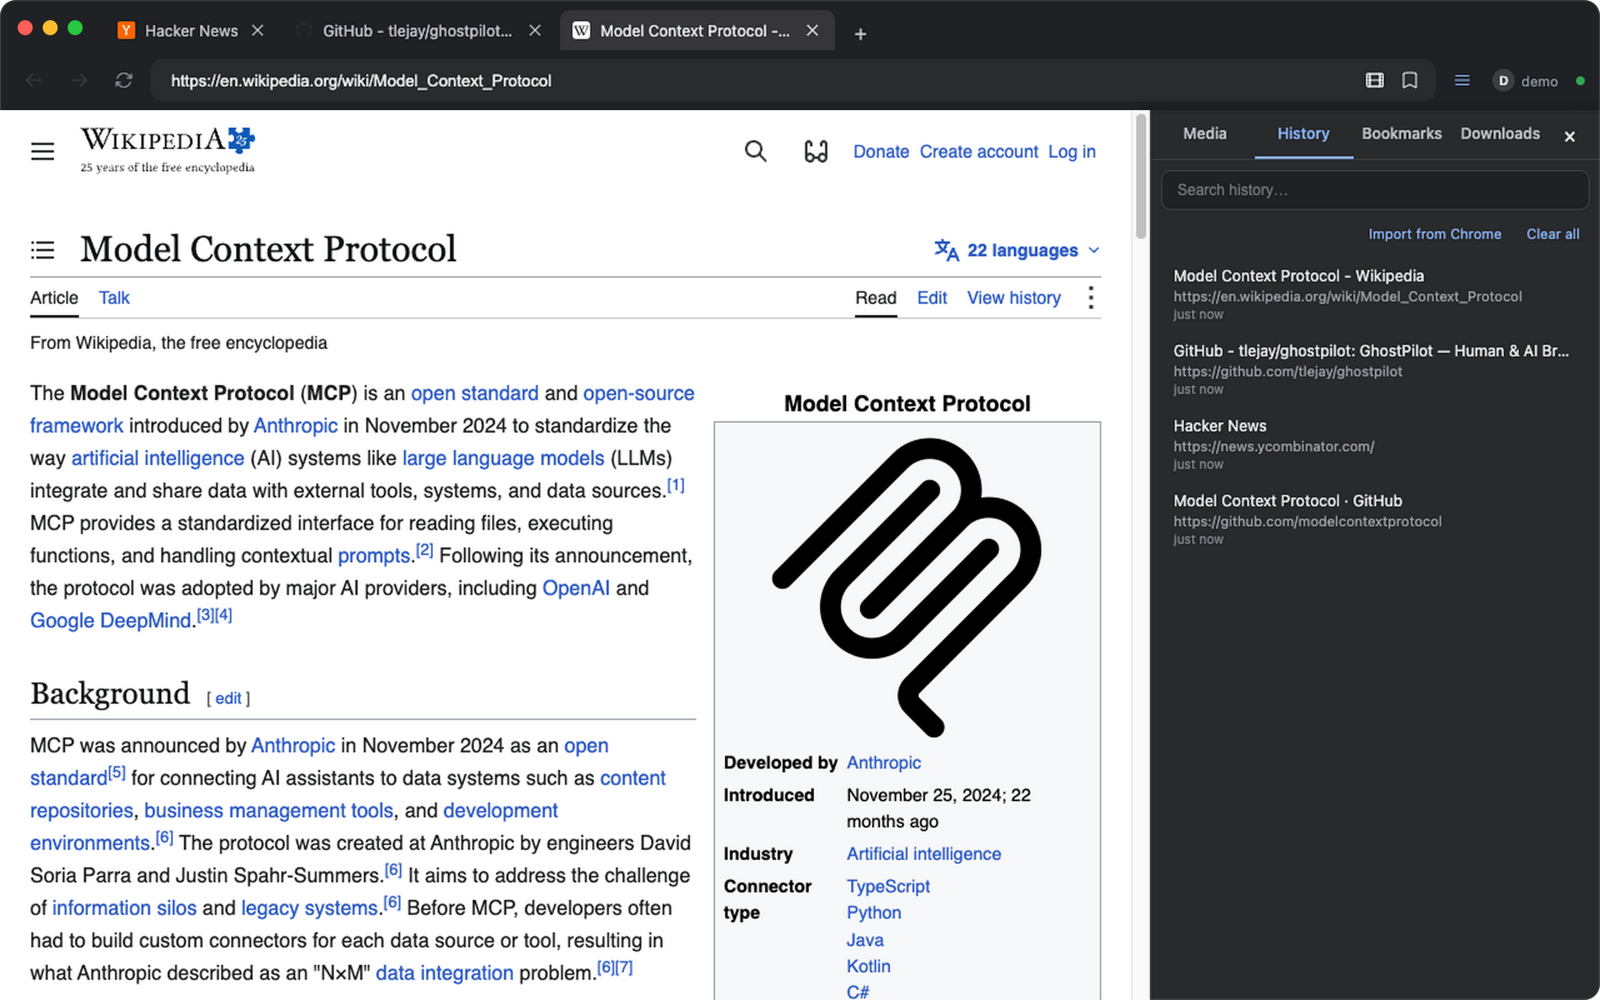Click the Wikipedia logo
Viewport: 1600px width, 1000px height.
point(168,150)
